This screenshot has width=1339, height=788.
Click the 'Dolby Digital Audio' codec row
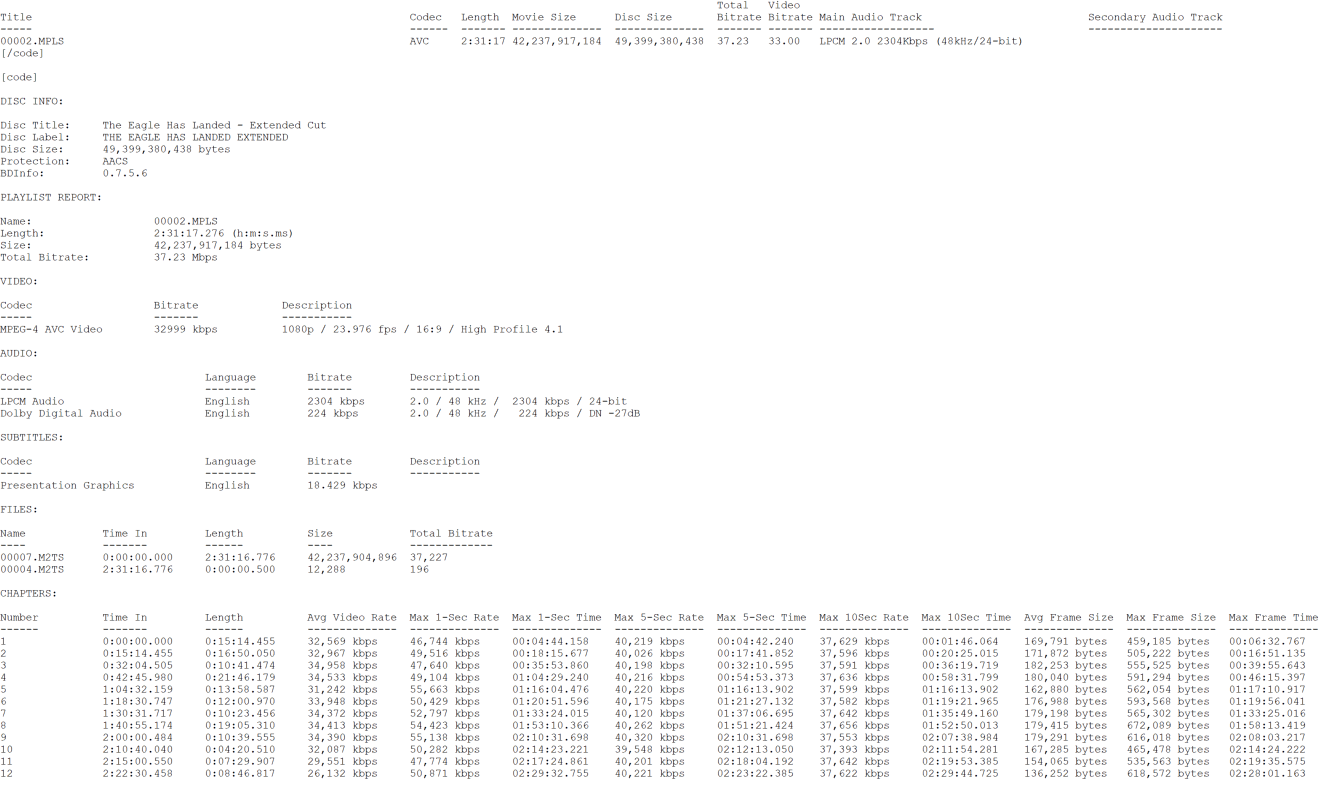tap(61, 413)
